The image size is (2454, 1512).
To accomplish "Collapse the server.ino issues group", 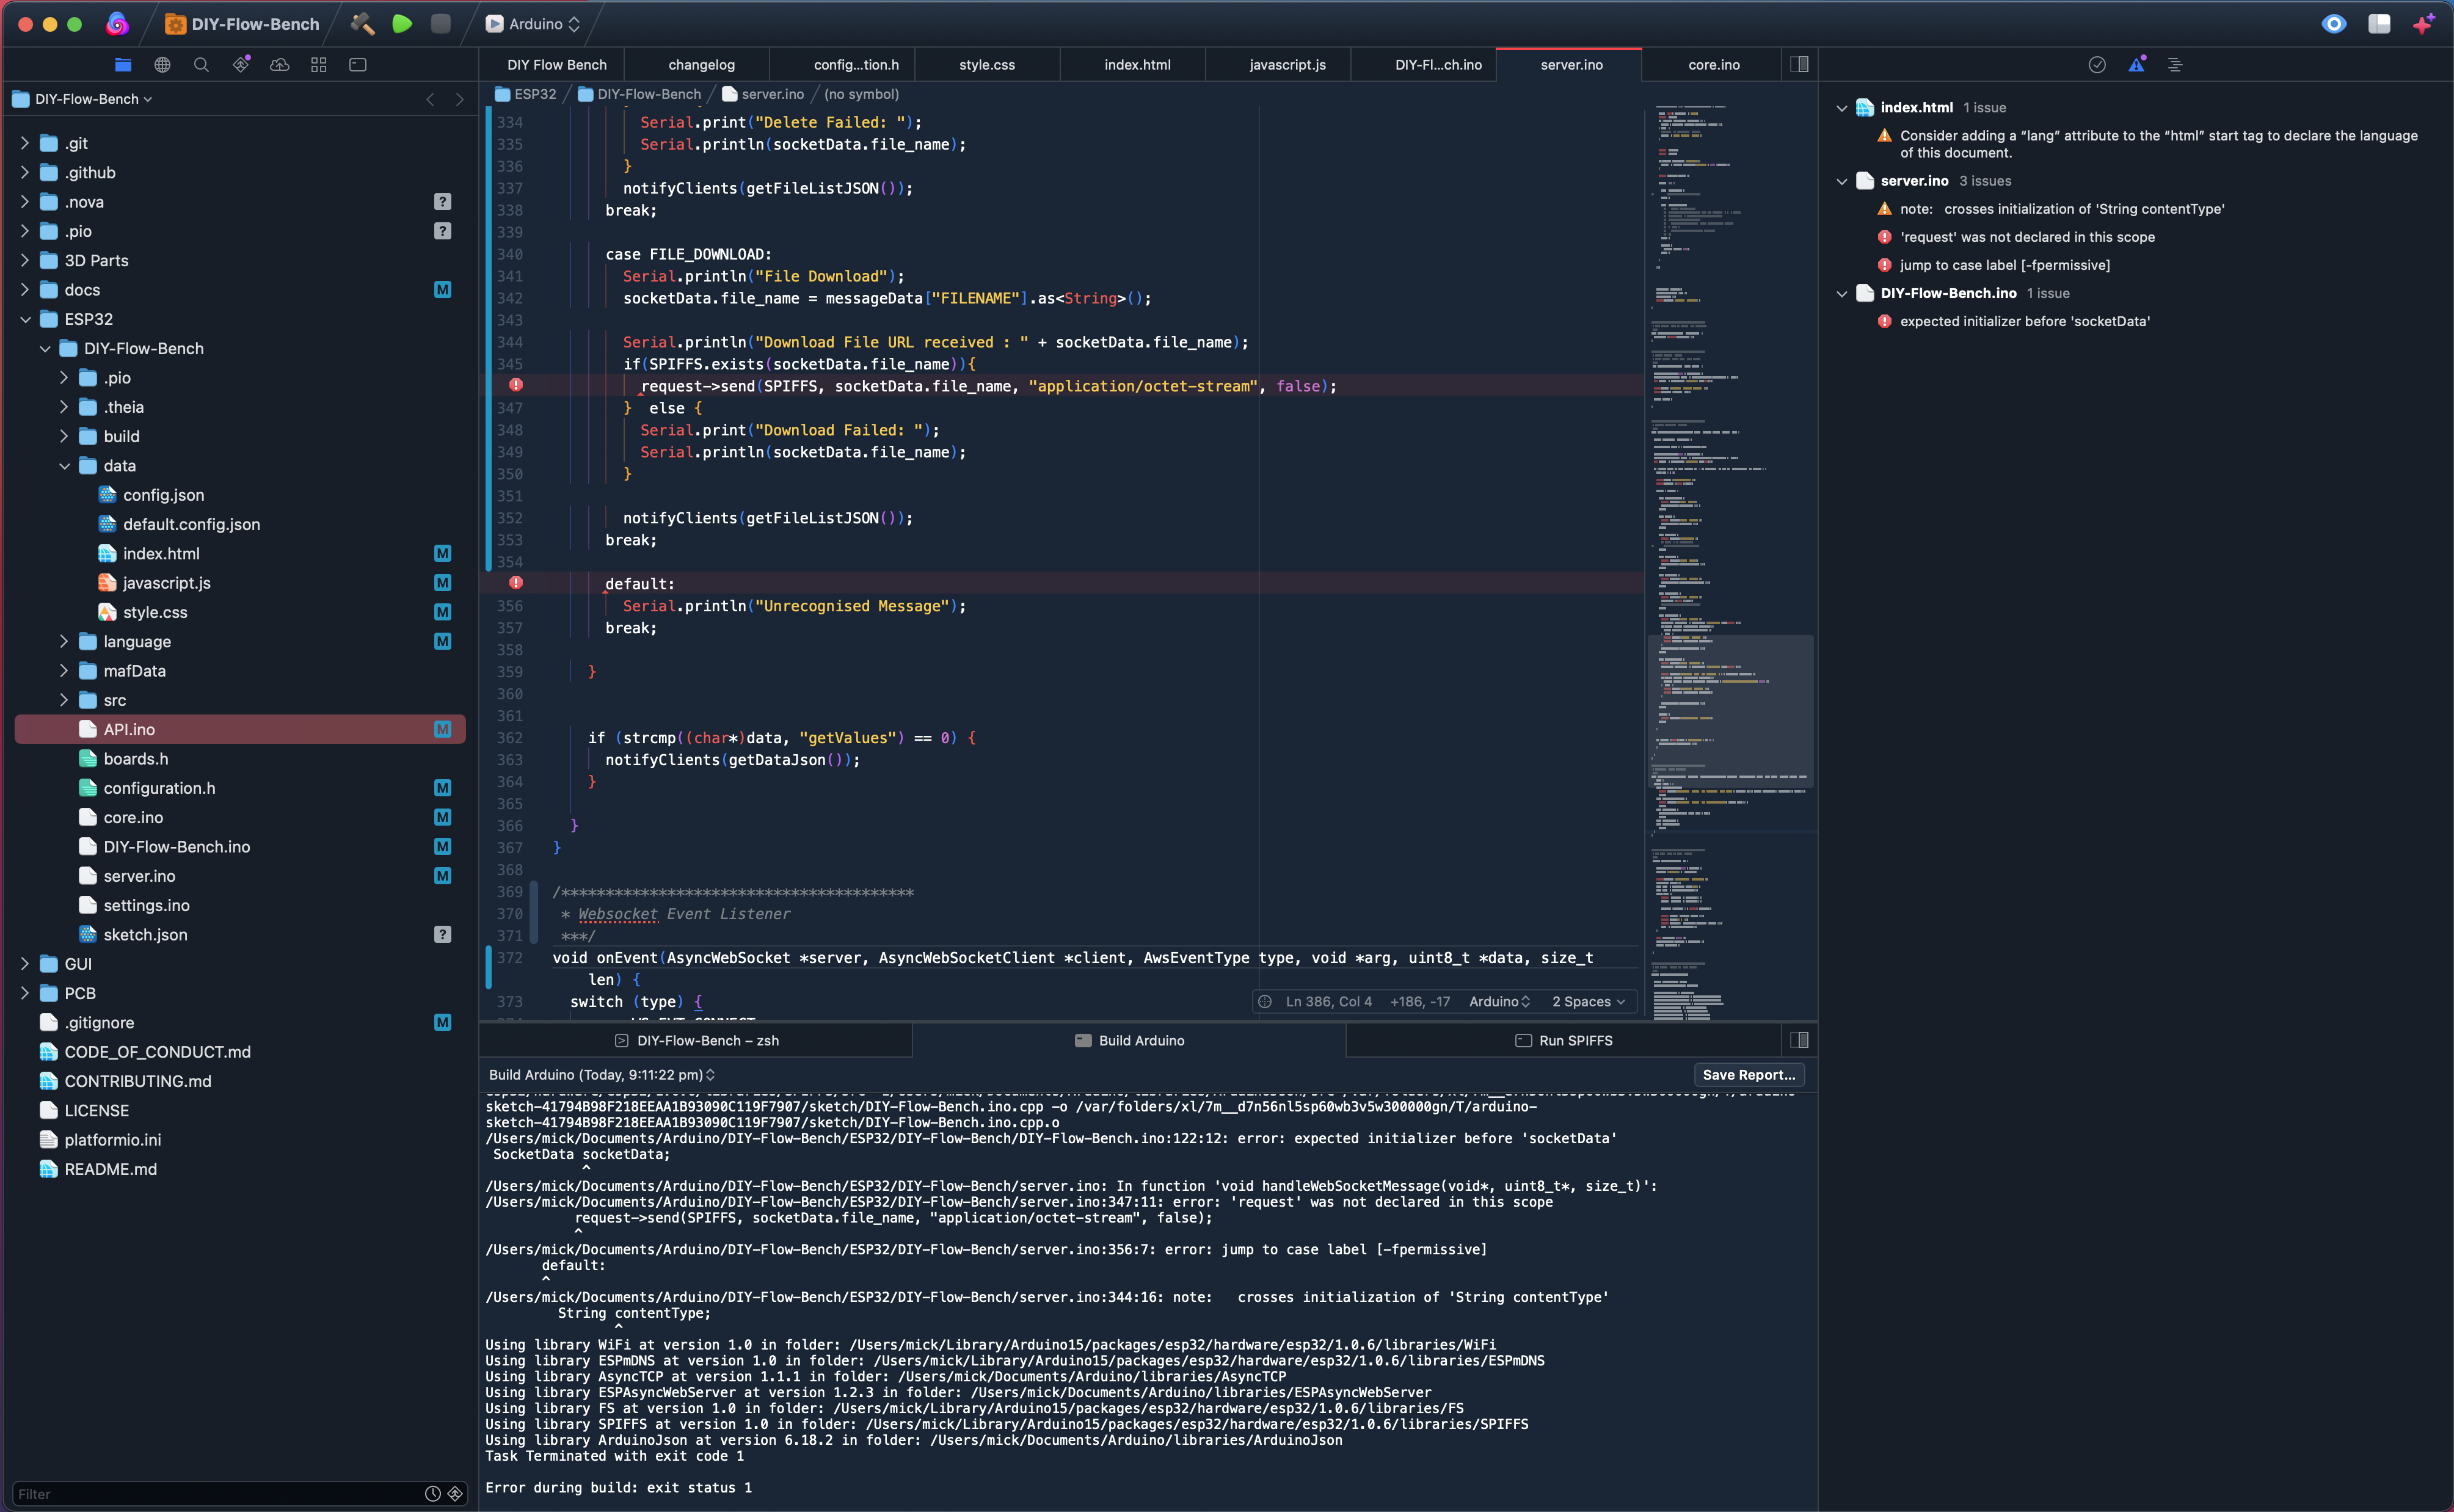I will click(1842, 181).
